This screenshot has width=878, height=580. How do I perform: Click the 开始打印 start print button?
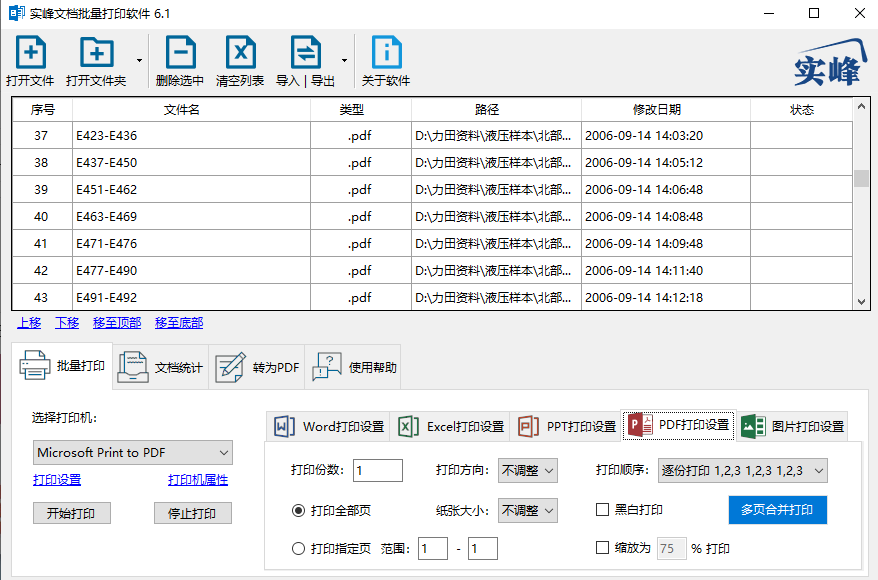coord(72,513)
